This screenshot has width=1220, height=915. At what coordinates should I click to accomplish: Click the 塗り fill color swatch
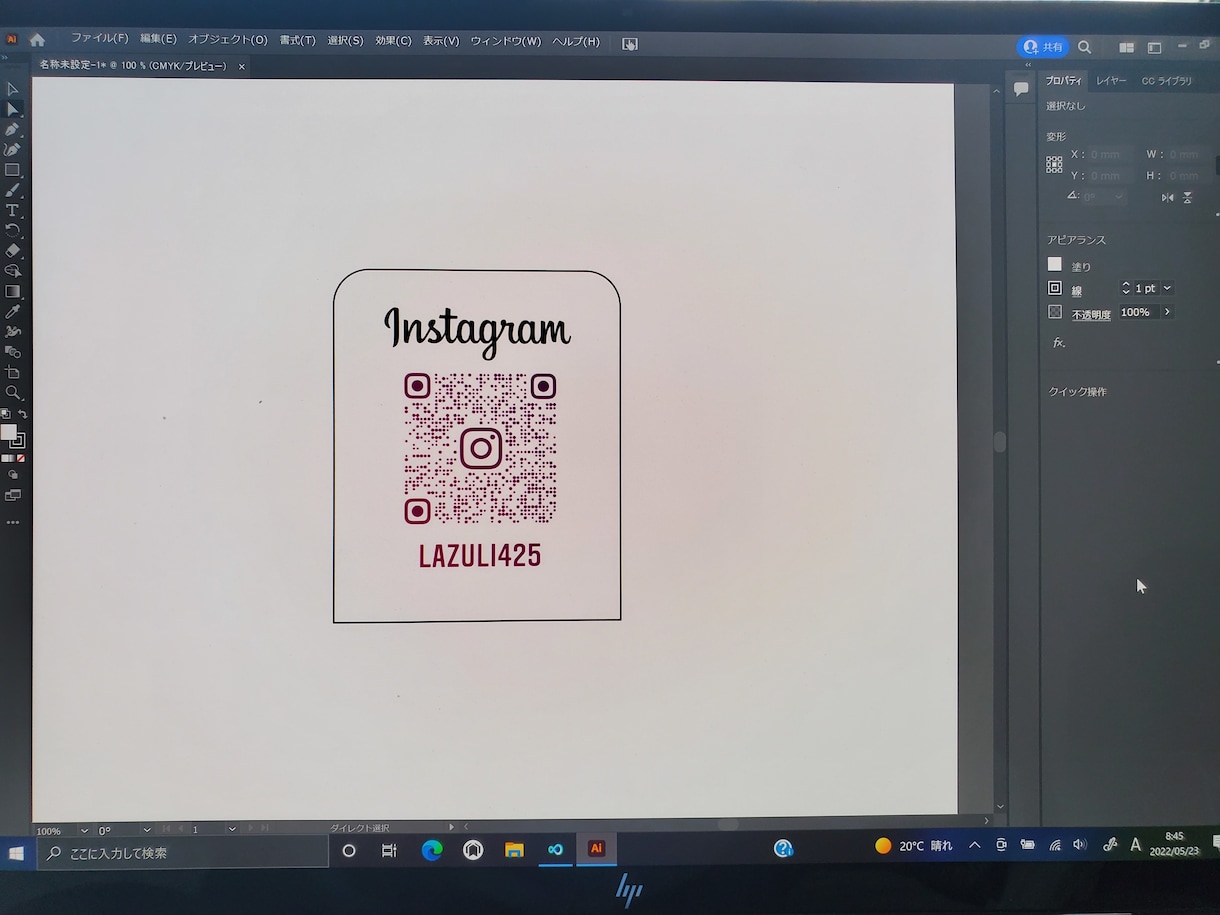[1054, 264]
